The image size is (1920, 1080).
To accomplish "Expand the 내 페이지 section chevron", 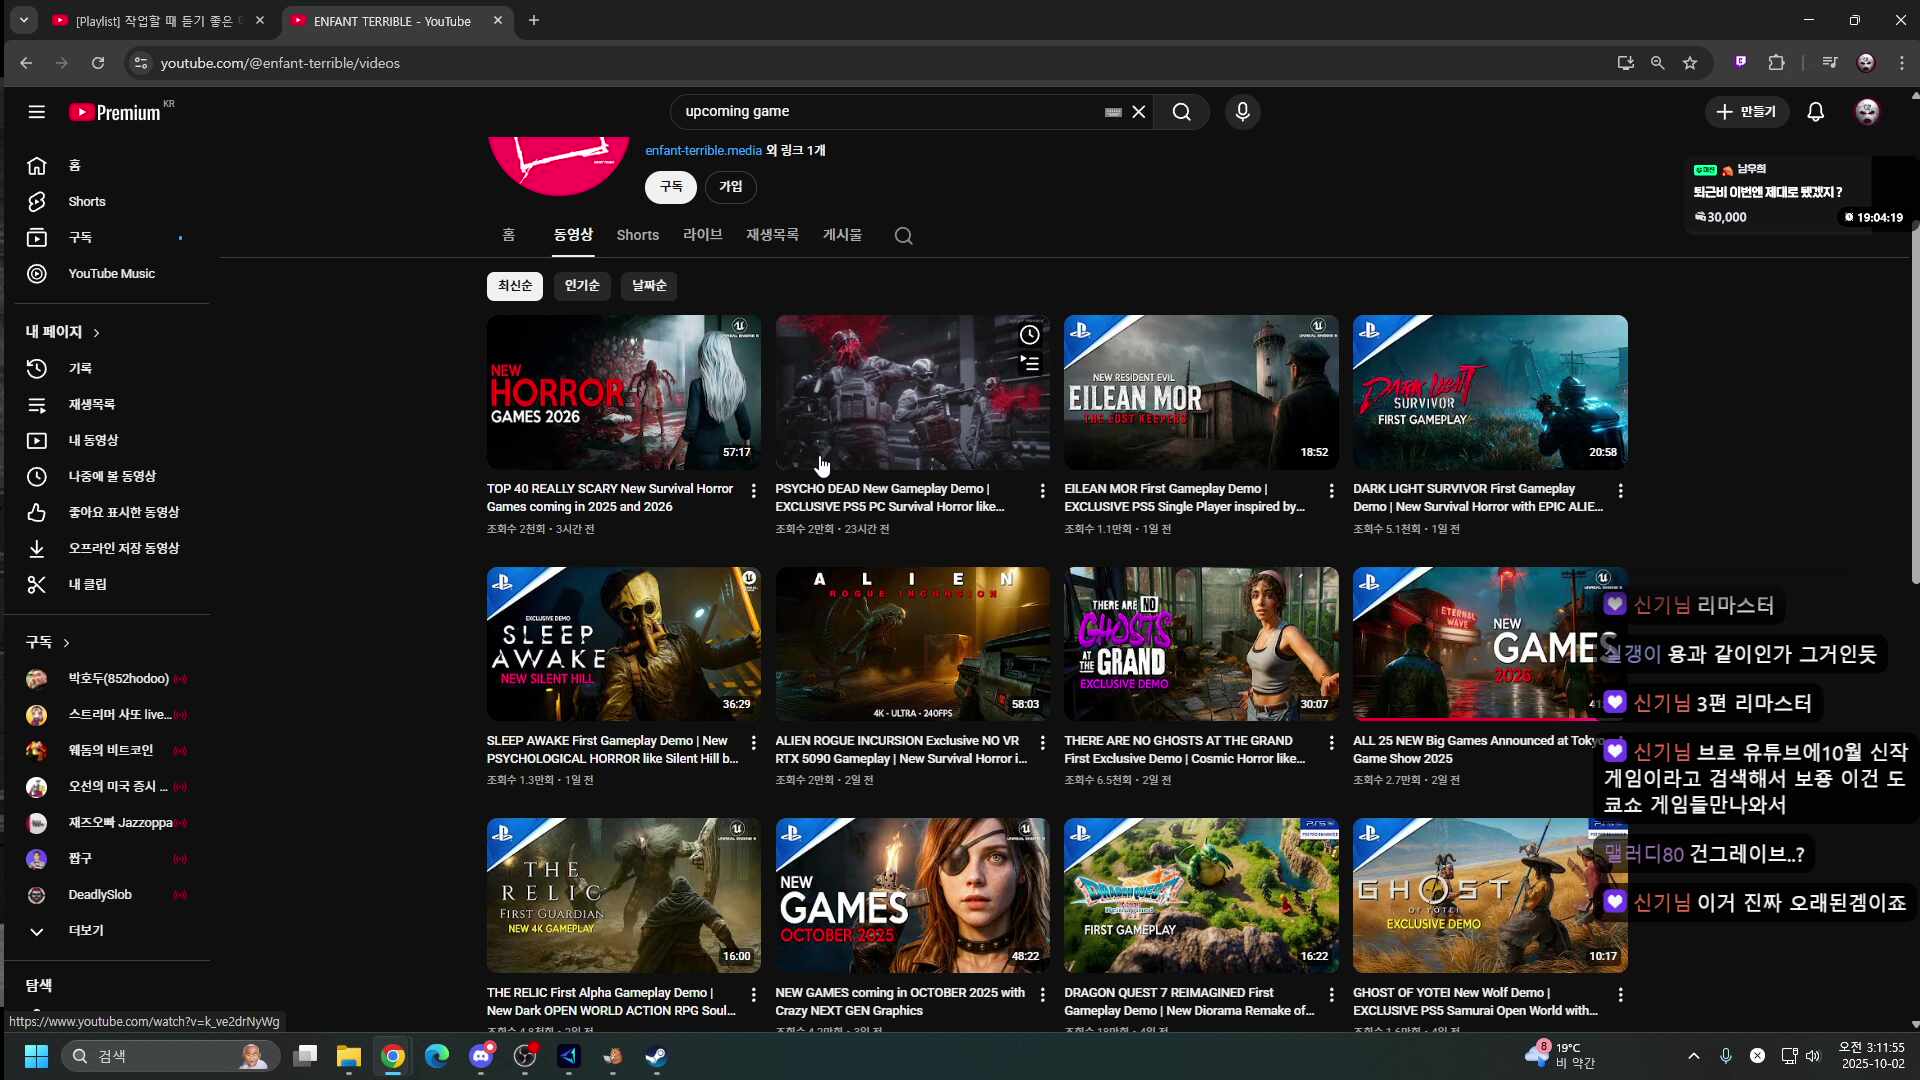I will point(96,332).
